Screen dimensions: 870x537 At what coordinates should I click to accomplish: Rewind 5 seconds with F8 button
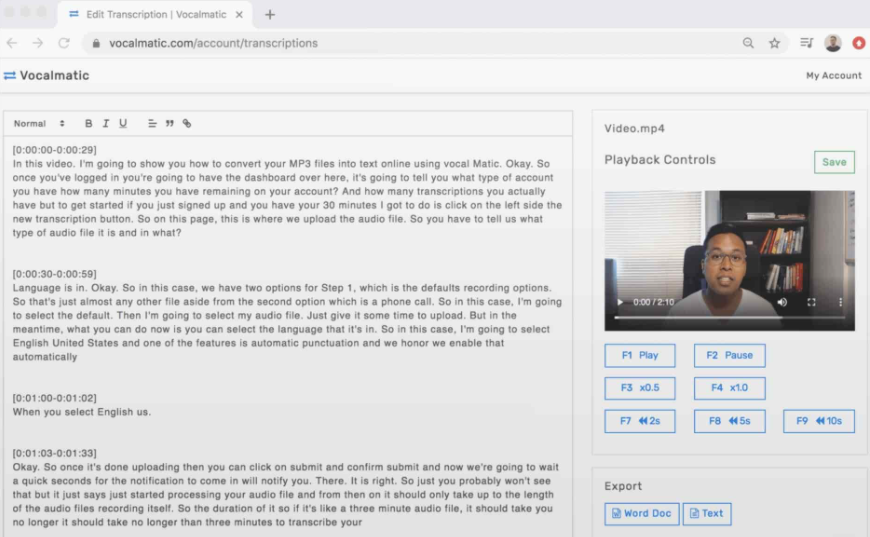coord(729,421)
